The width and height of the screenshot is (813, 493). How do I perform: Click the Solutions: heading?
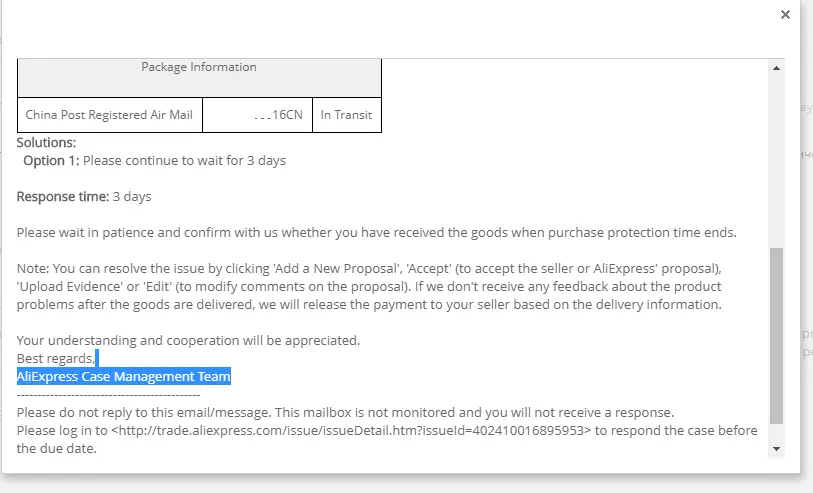click(46, 143)
